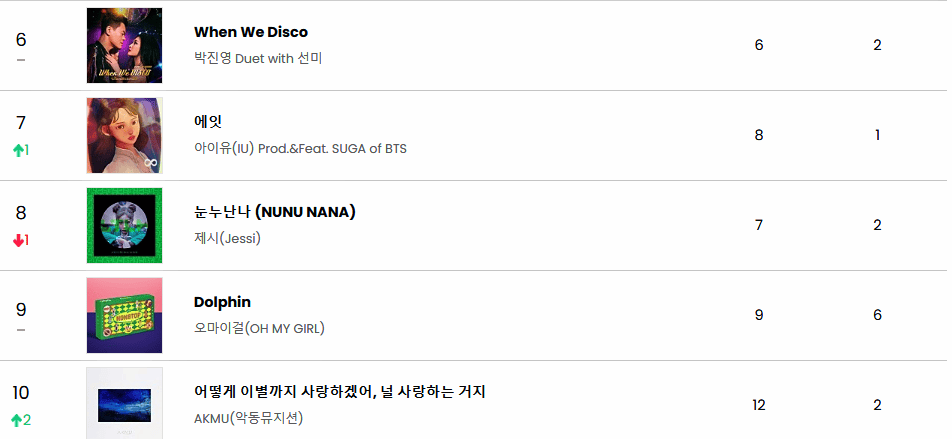Select the NUNU NANA album cover
This screenshot has height=439, width=952.
click(124, 225)
